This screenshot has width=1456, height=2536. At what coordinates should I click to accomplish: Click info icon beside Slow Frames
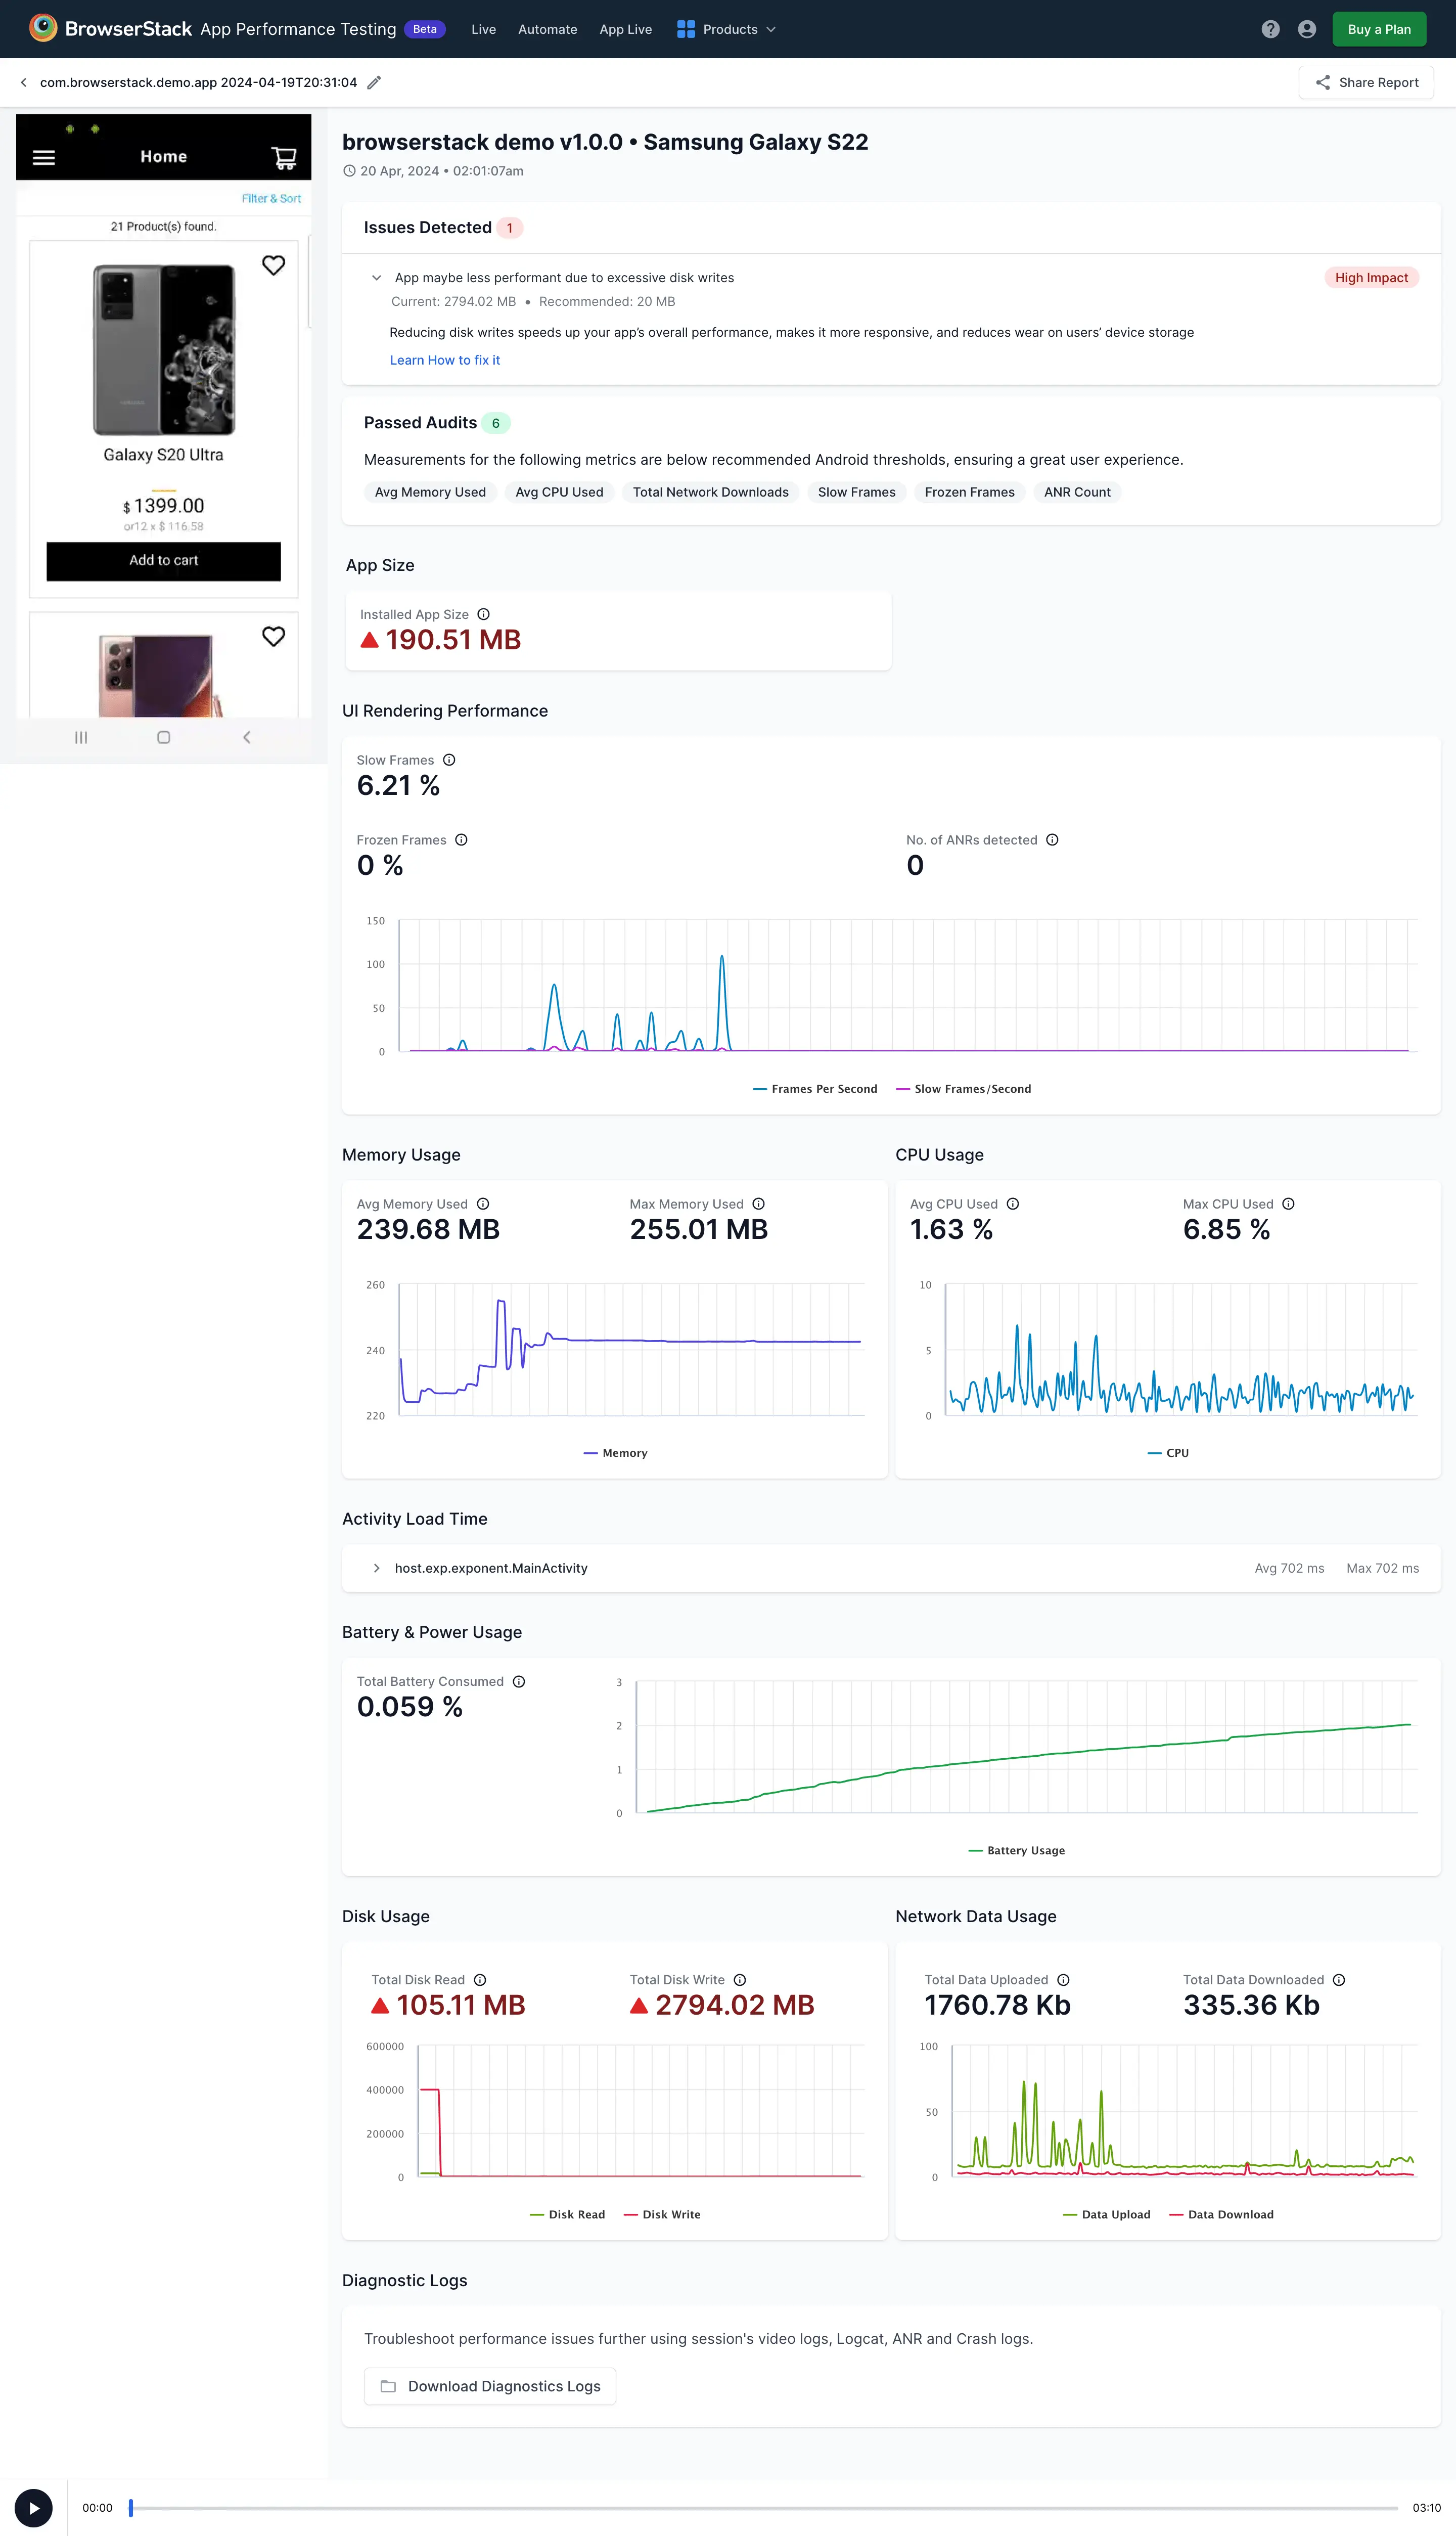[x=449, y=760]
